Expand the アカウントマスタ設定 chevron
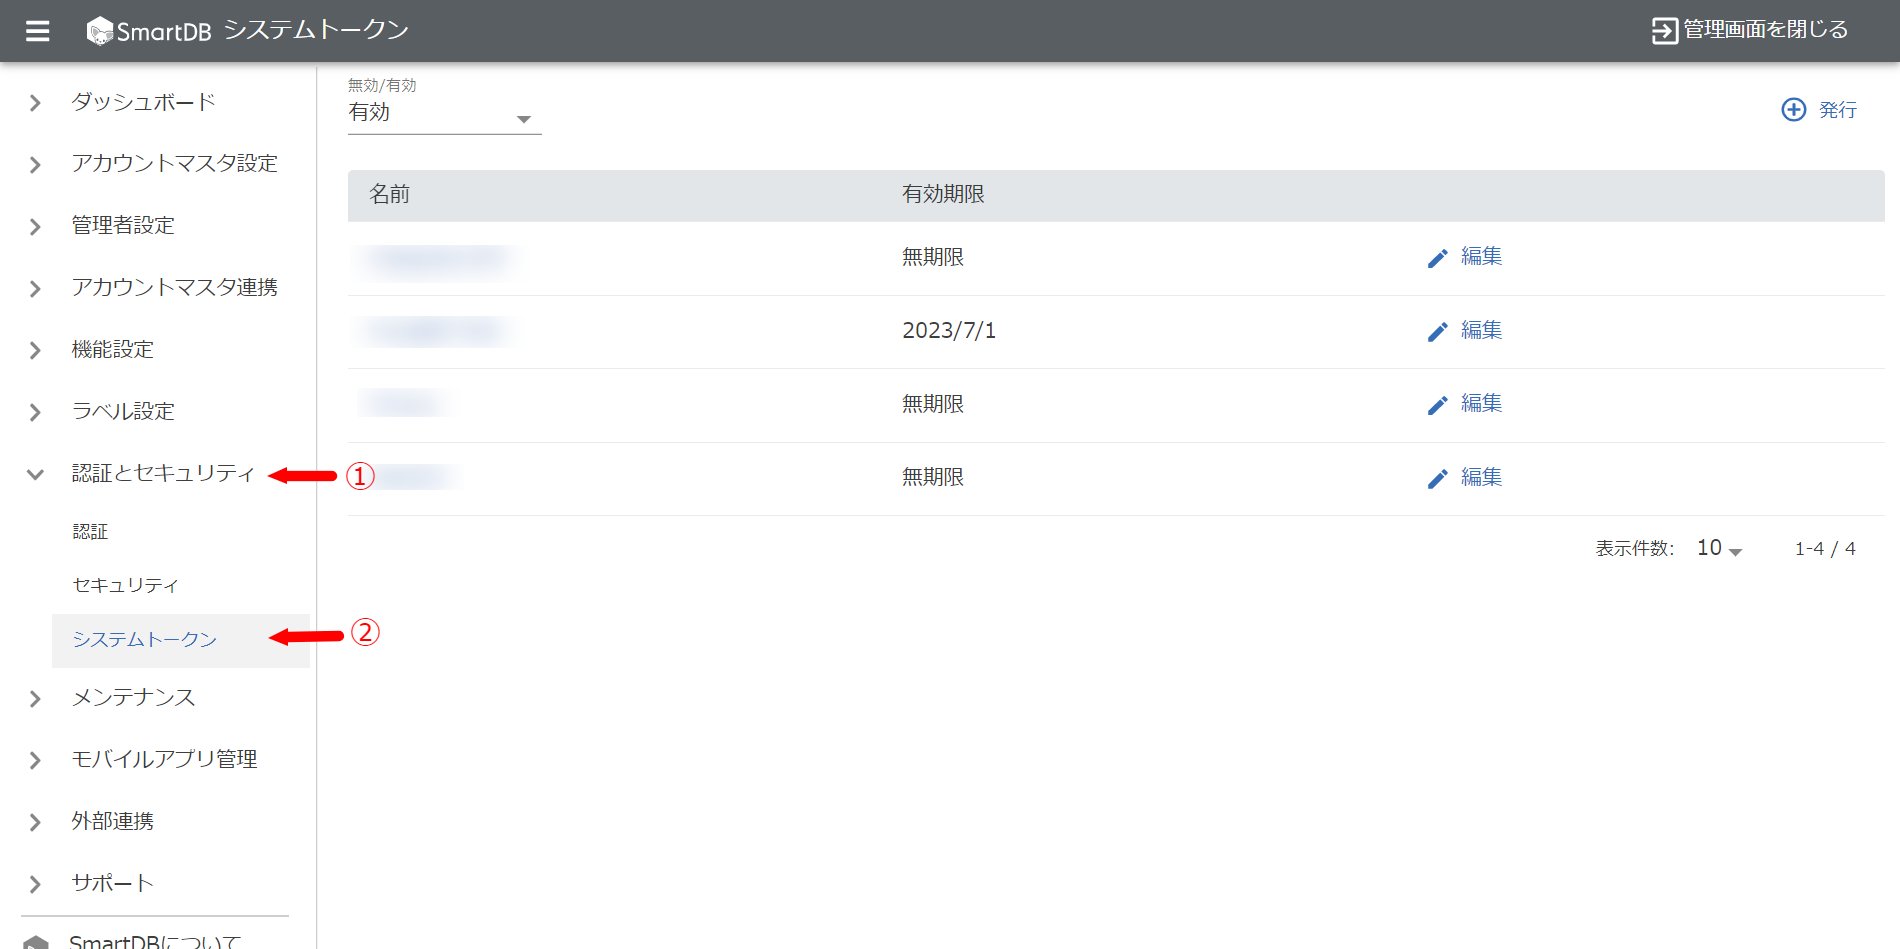Screen dimensions: 1900x949 point(35,165)
